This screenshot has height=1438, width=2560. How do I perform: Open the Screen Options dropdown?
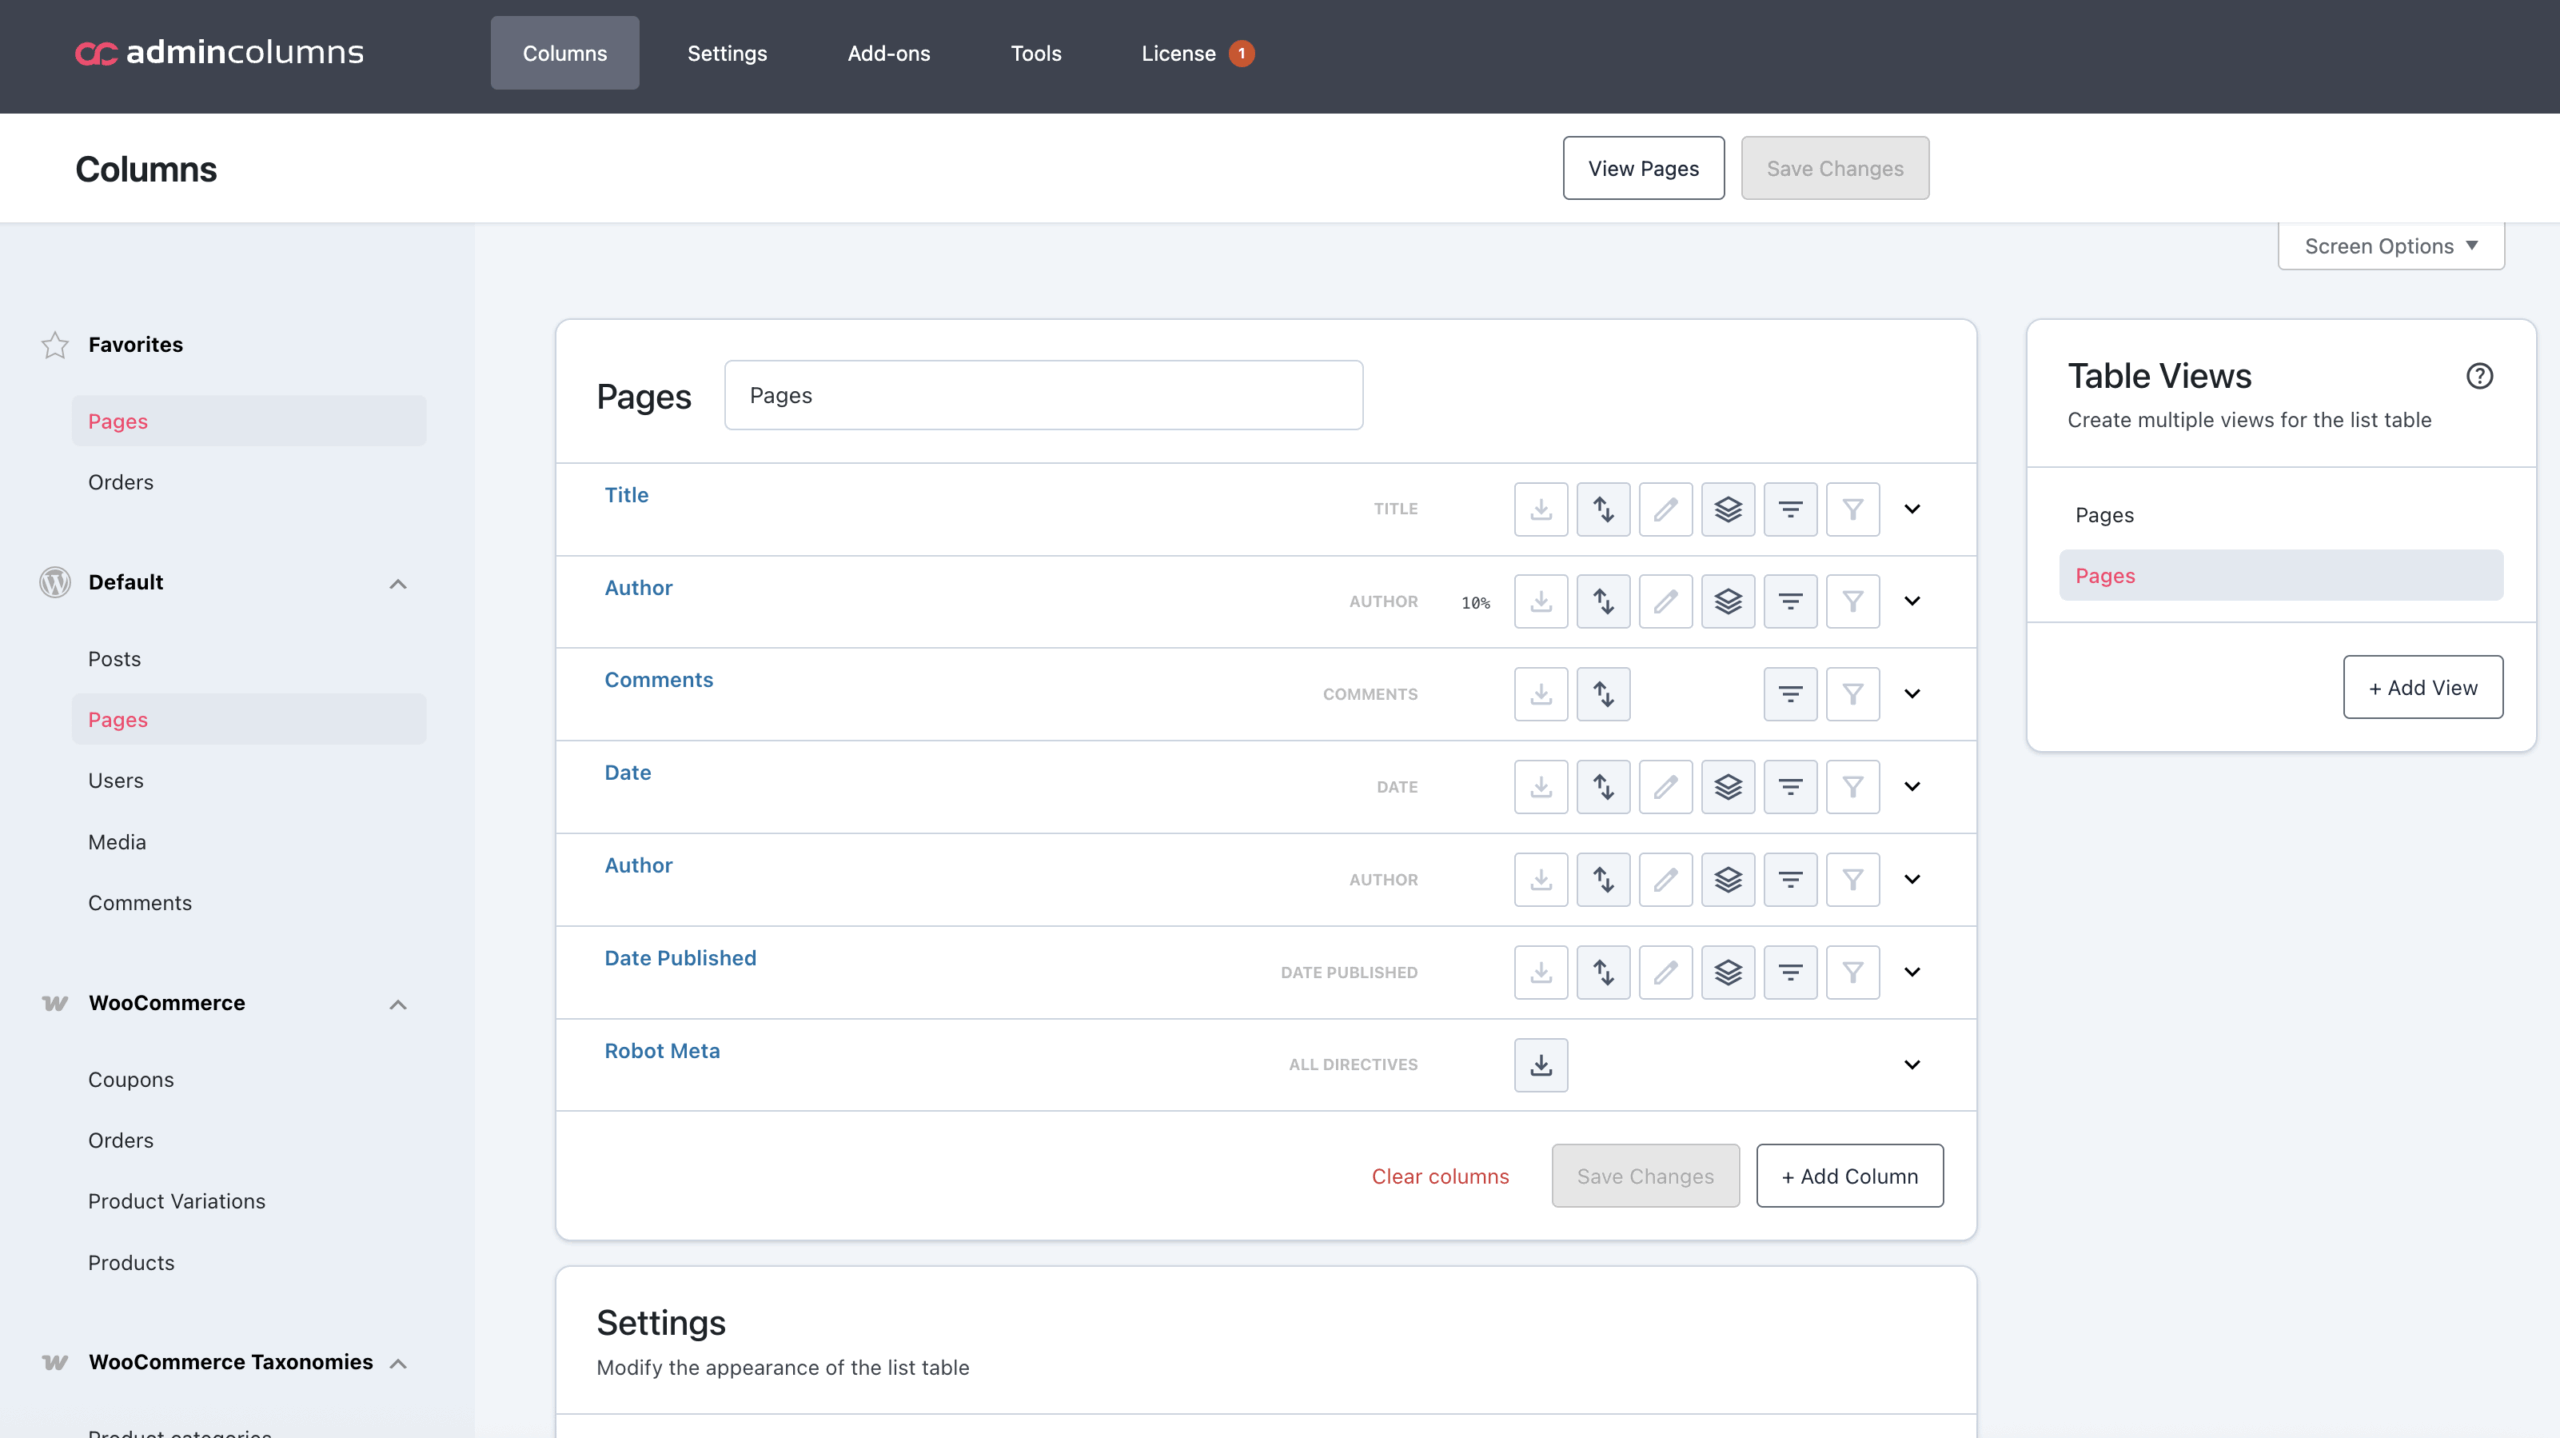2390,246
